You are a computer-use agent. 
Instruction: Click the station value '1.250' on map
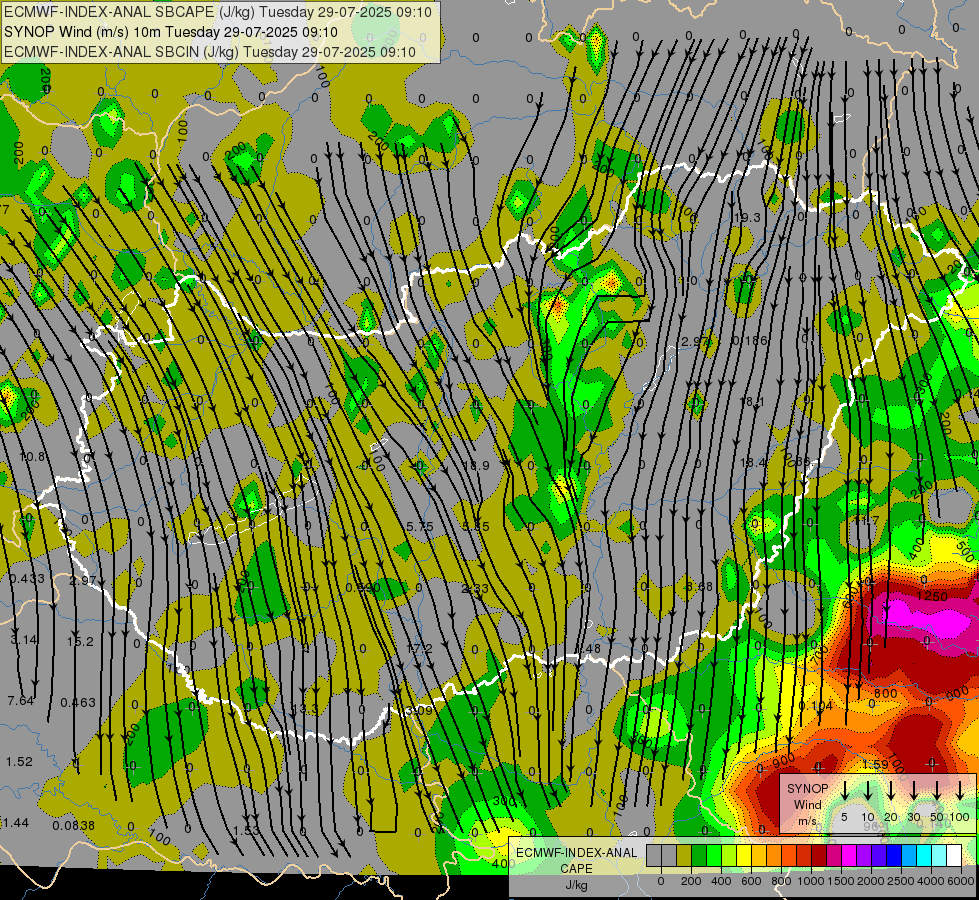(x=932, y=596)
